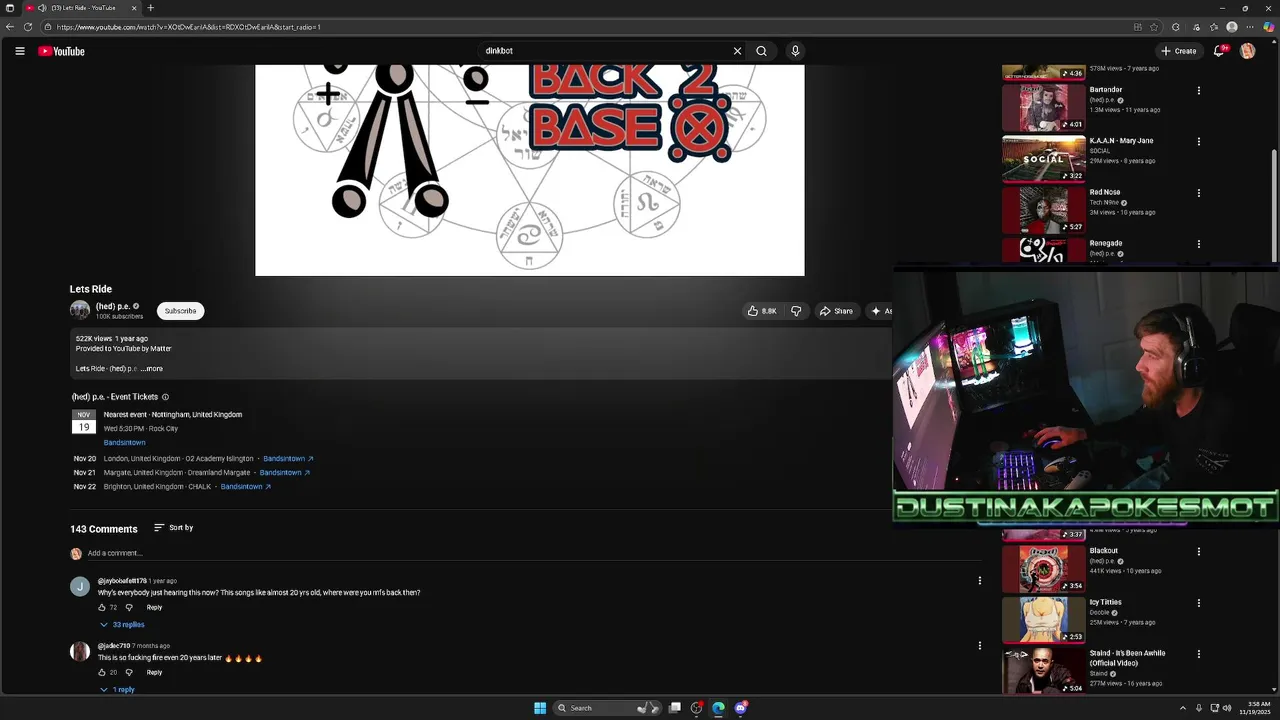Show hidden system tray icons chevron
Image resolution: width=1280 pixels, height=720 pixels.
tap(1183, 708)
